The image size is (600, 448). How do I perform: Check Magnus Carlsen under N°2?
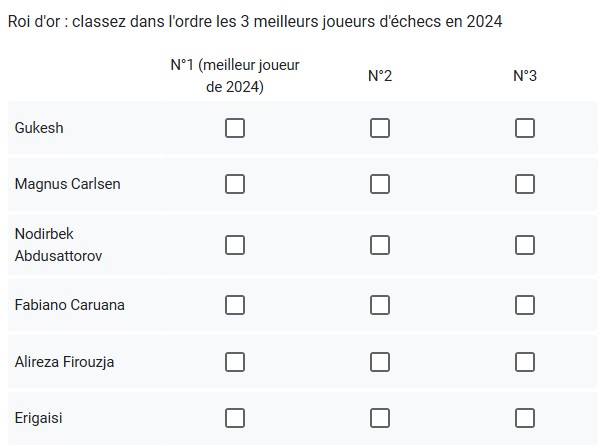380,184
